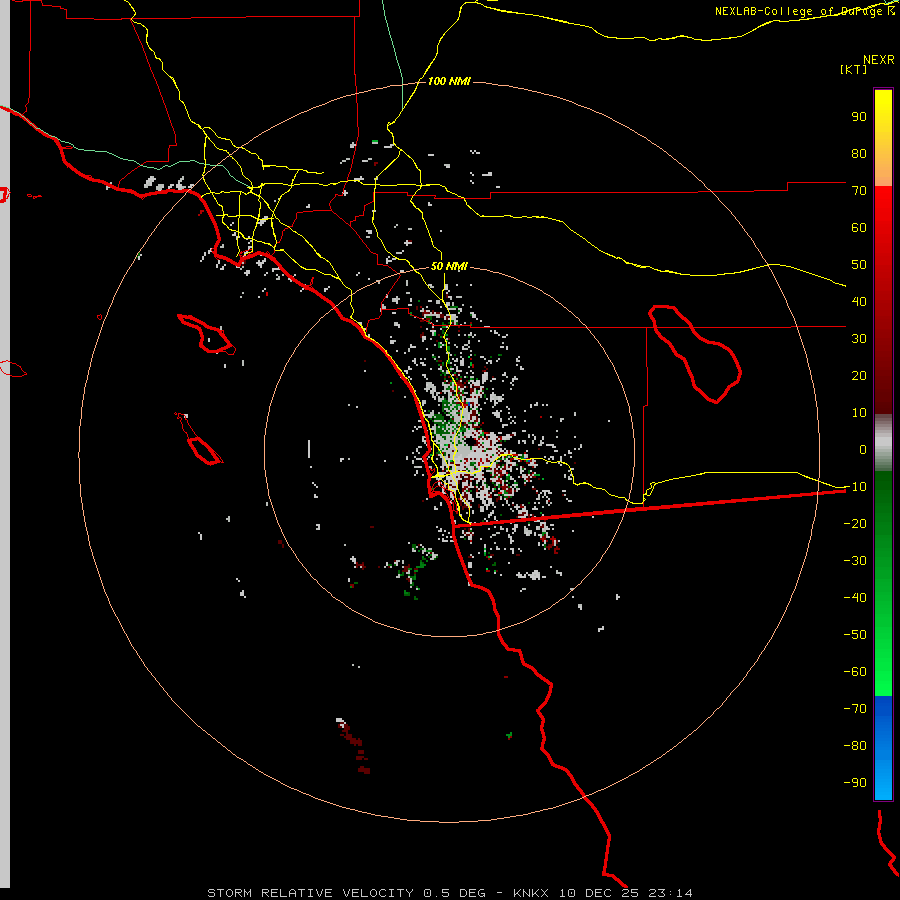900x900 pixels.
Task: Click the 40 knot scale label
Action: coord(859,301)
